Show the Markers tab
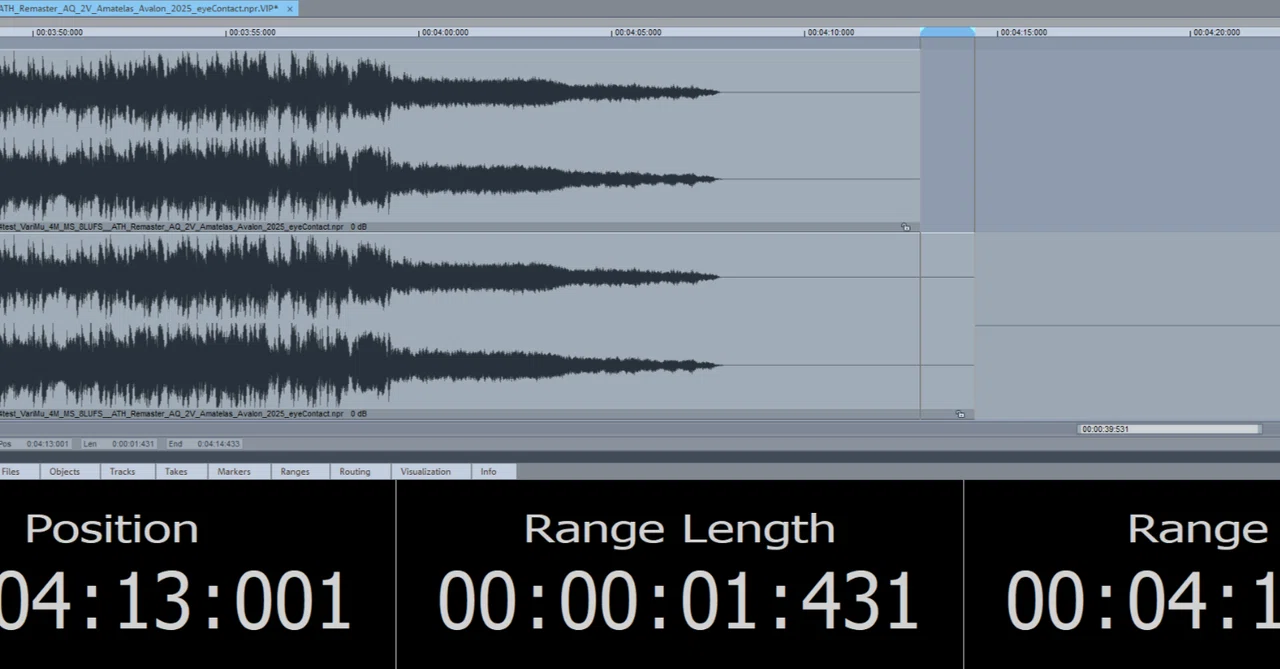Viewport: 1280px width, 669px height. coord(234,471)
